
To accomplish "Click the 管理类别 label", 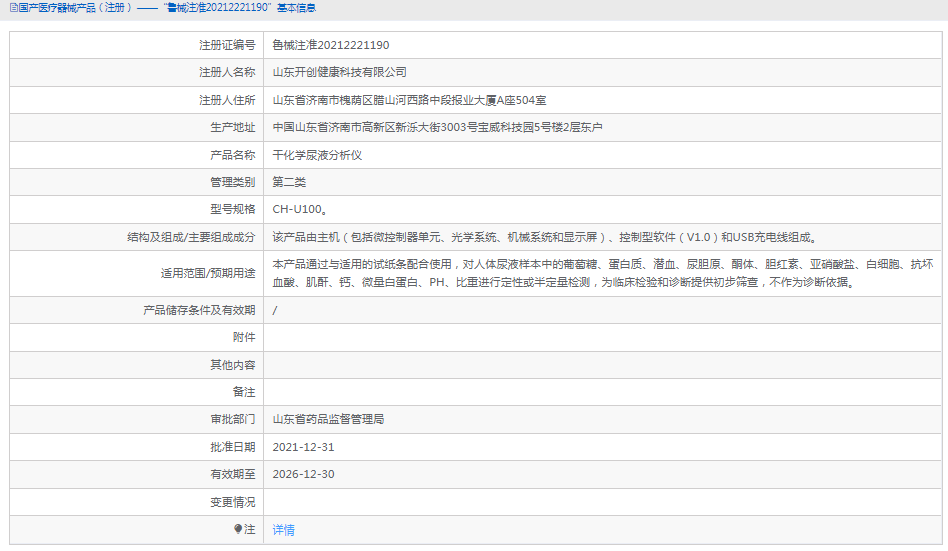I will pos(233,182).
